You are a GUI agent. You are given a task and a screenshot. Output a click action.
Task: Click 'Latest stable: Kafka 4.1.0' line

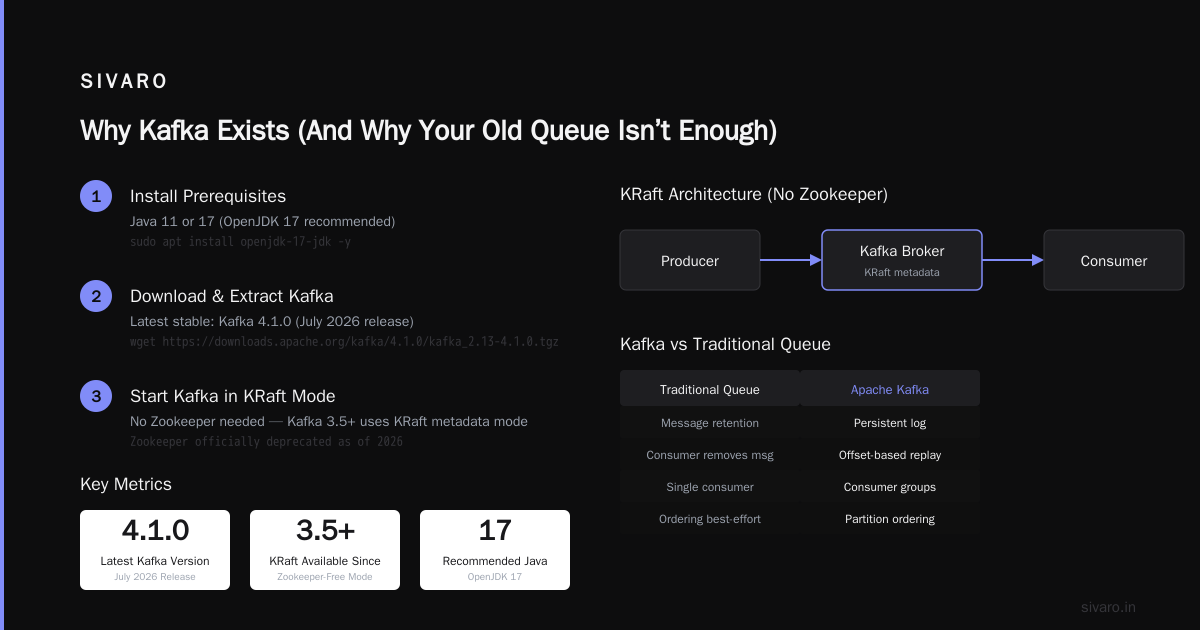click(272, 321)
